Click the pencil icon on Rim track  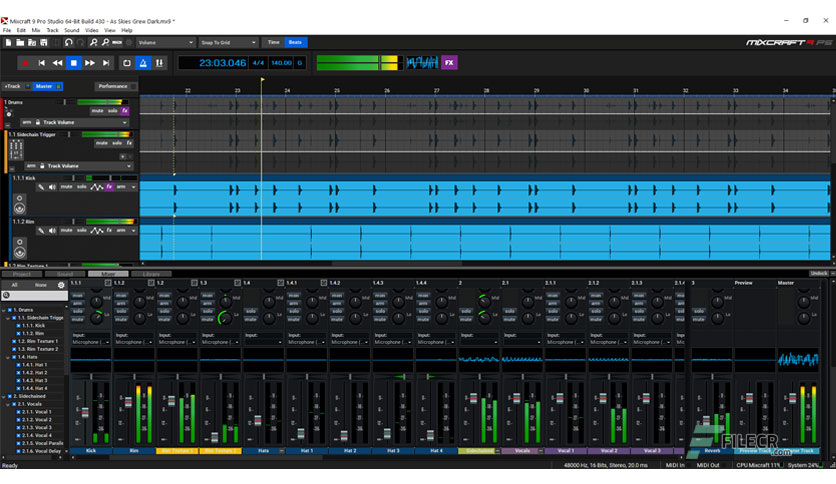click(41, 231)
